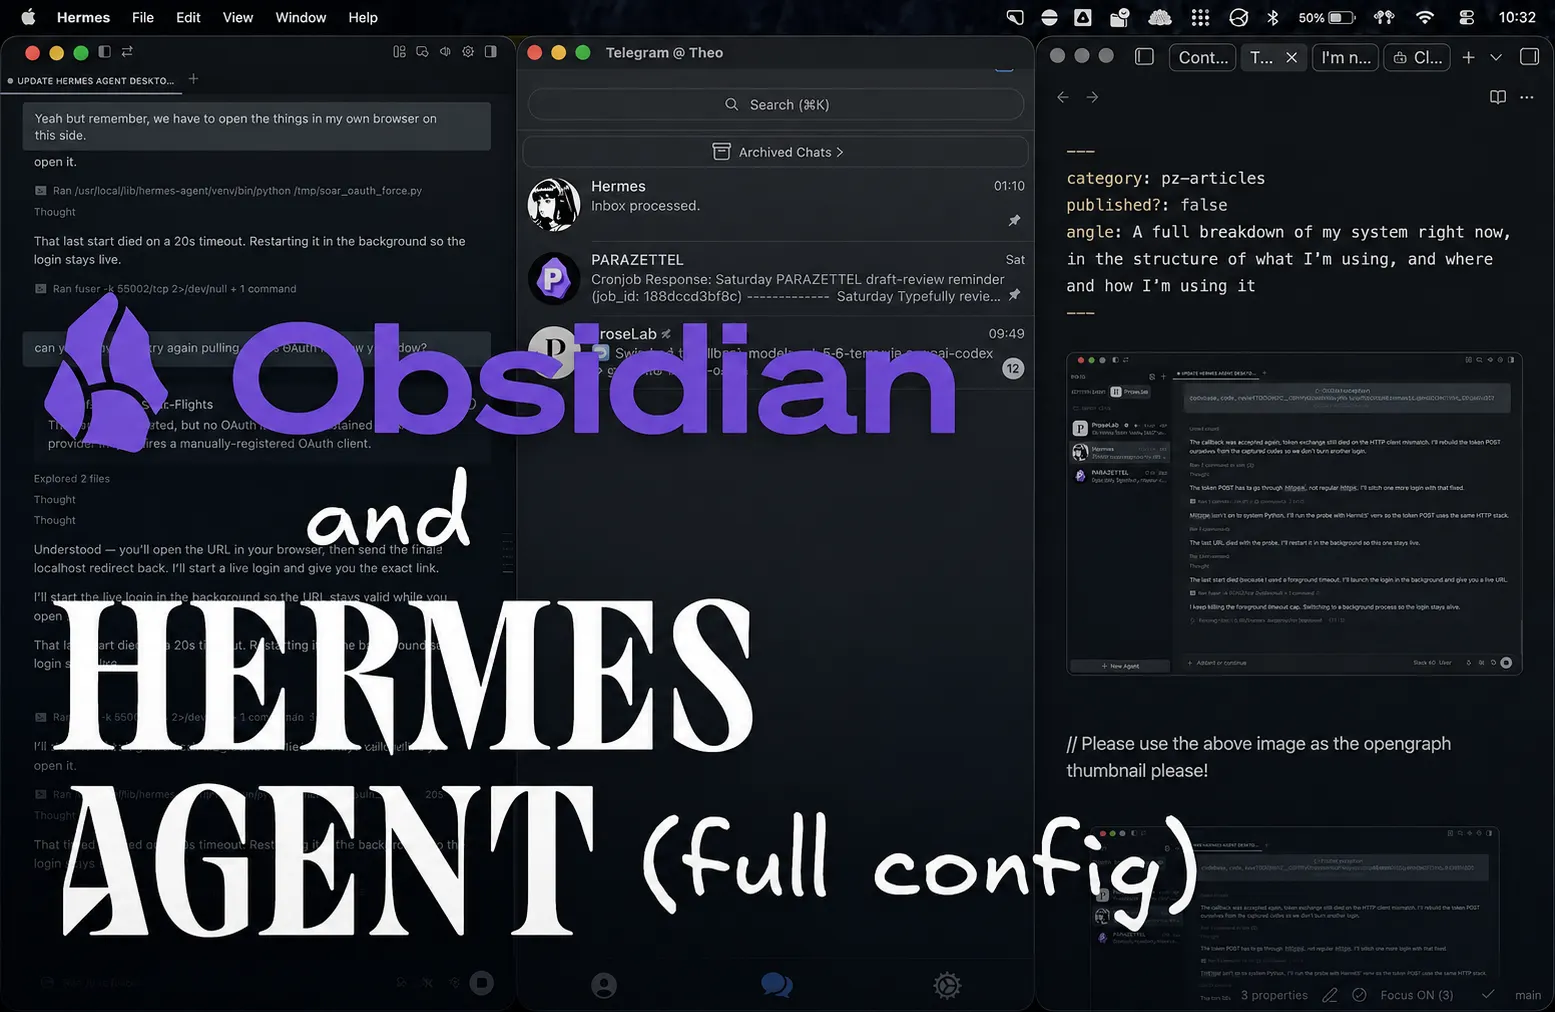The height and width of the screenshot is (1012, 1555).
Task: Switch to the Cont... tab in Obsidian
Action: (x=1203, y=58)
